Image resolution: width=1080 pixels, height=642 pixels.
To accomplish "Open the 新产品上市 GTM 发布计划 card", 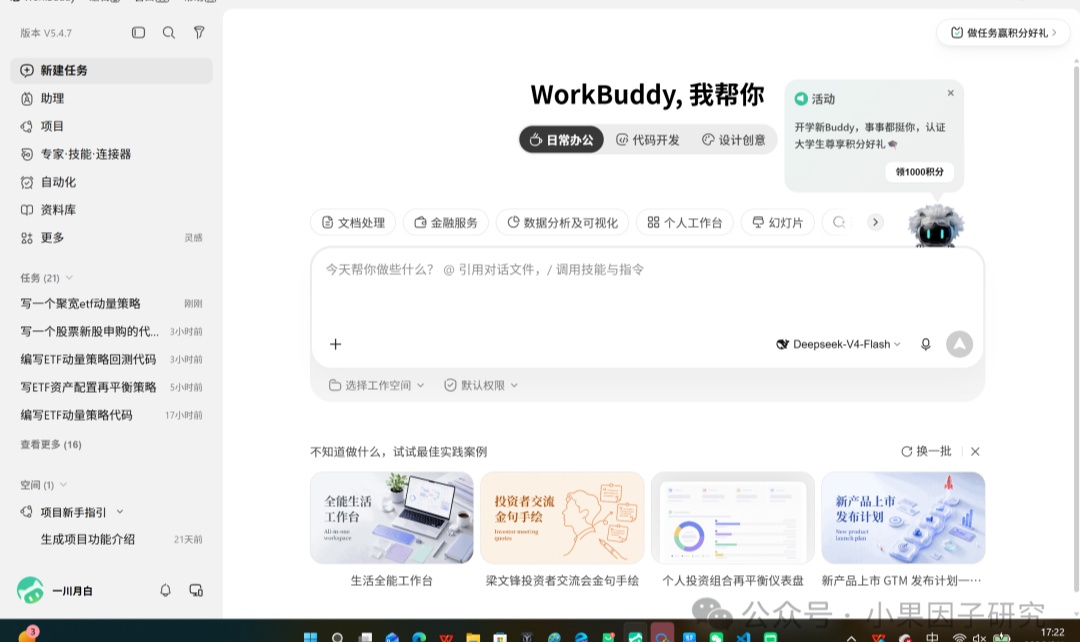I will pos(903,528).
